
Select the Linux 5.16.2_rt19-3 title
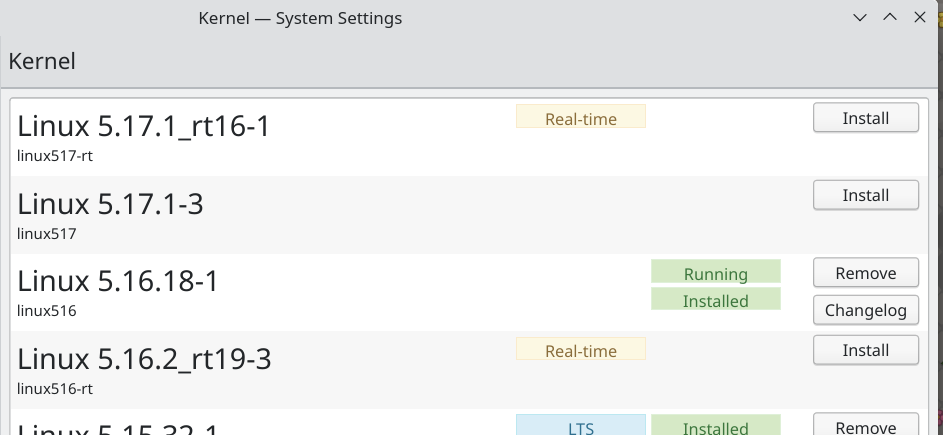tap(144, 359)
